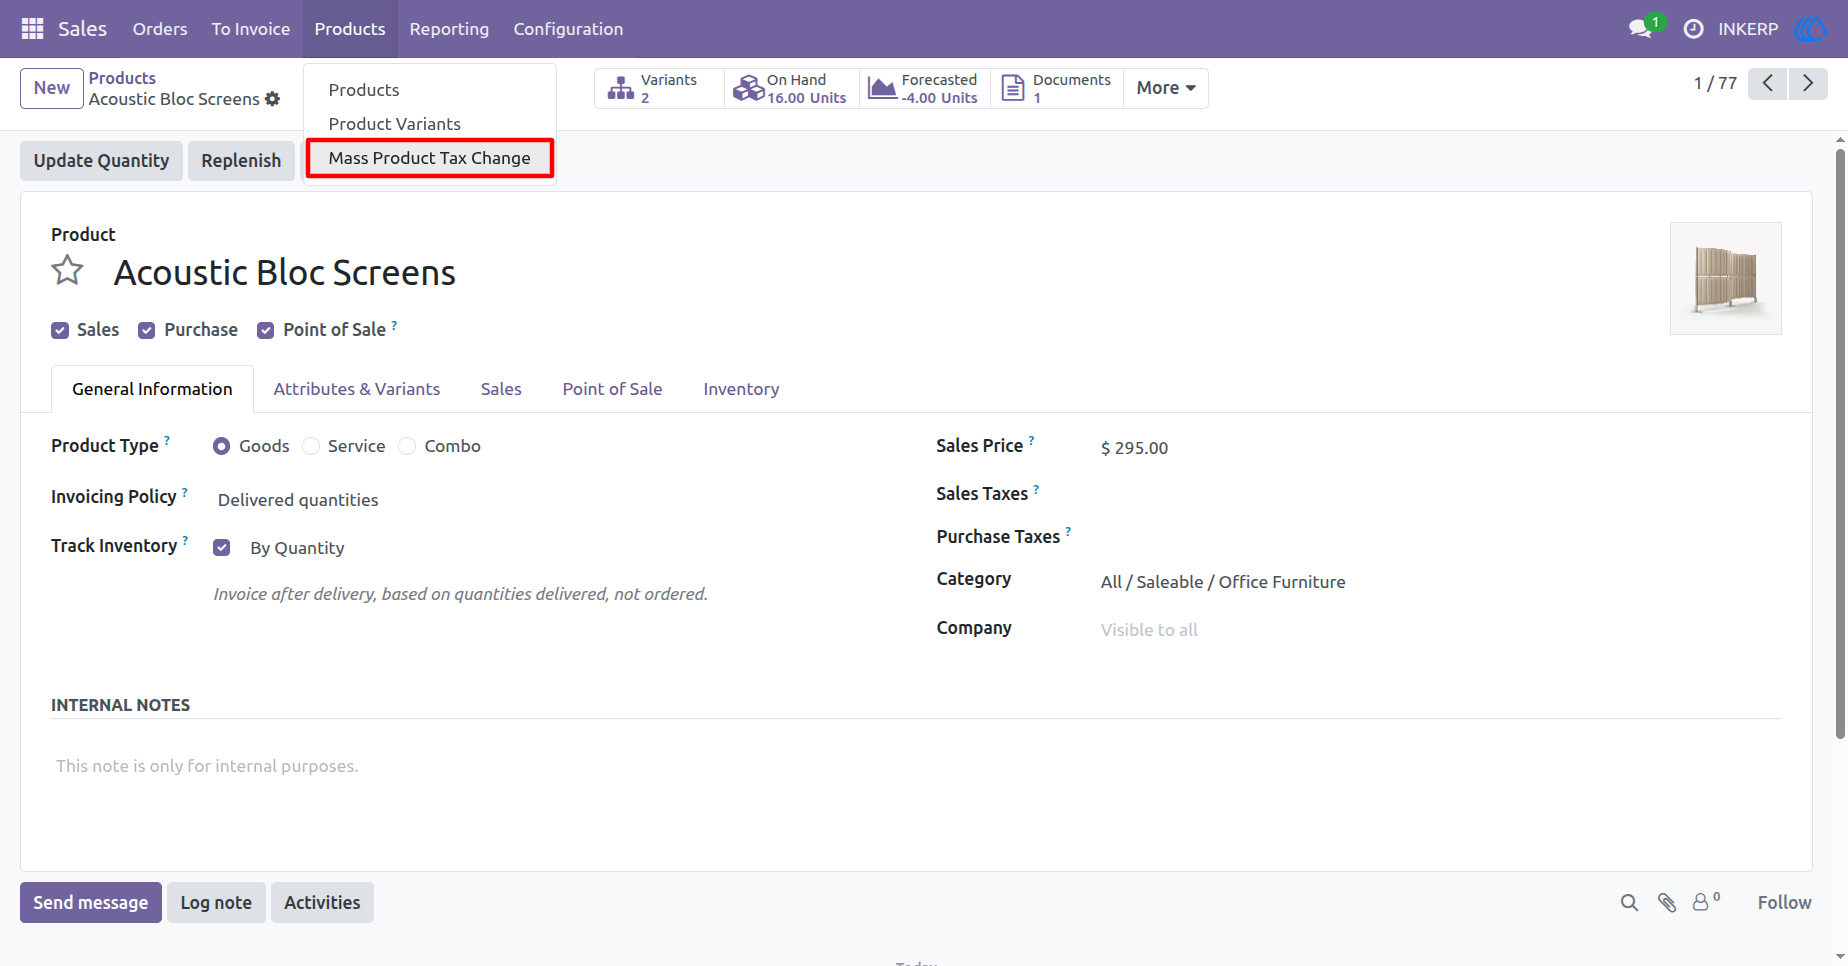Click the gear icon beside Acoustic Bloc Screens
1848x966 pixels.
(x=272, y=99)
